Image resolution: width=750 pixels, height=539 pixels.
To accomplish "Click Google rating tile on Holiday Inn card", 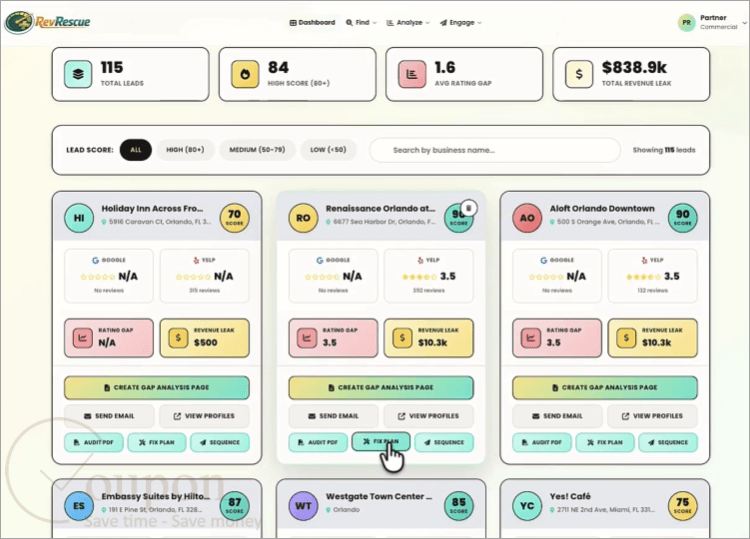I will click(x=109, y=276).
